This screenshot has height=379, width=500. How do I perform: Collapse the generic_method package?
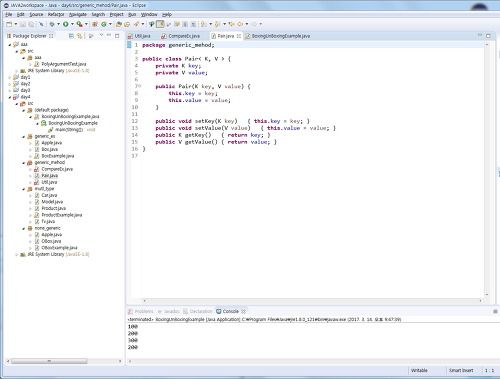[x=24, y=163]
